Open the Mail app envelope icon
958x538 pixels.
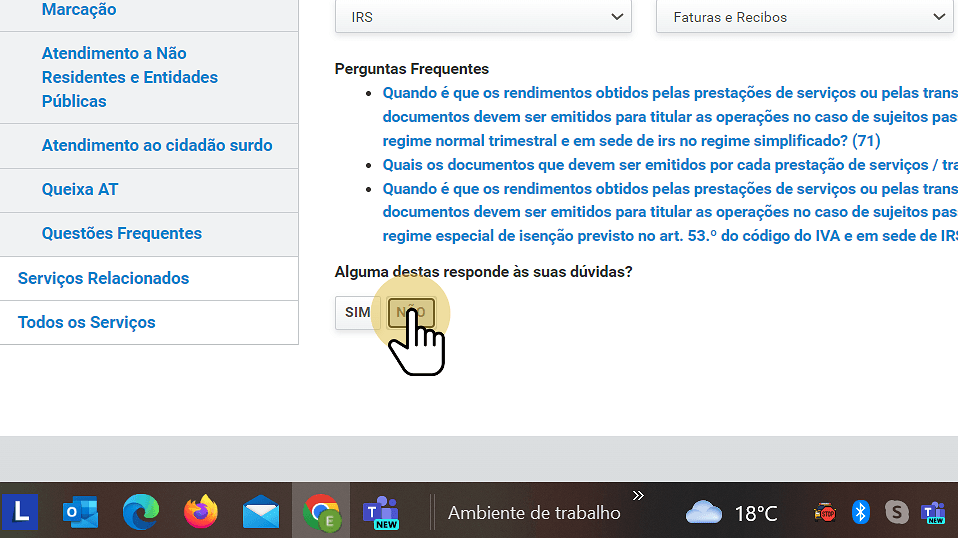tap(261, 512)
